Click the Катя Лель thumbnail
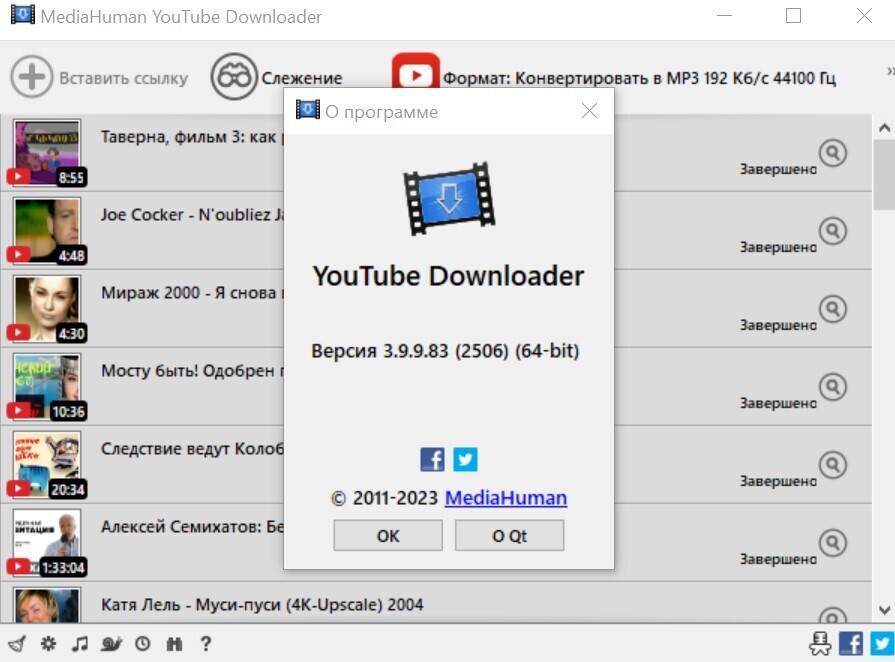This screenshot has height=662, width=895. (x=47, y=605)
